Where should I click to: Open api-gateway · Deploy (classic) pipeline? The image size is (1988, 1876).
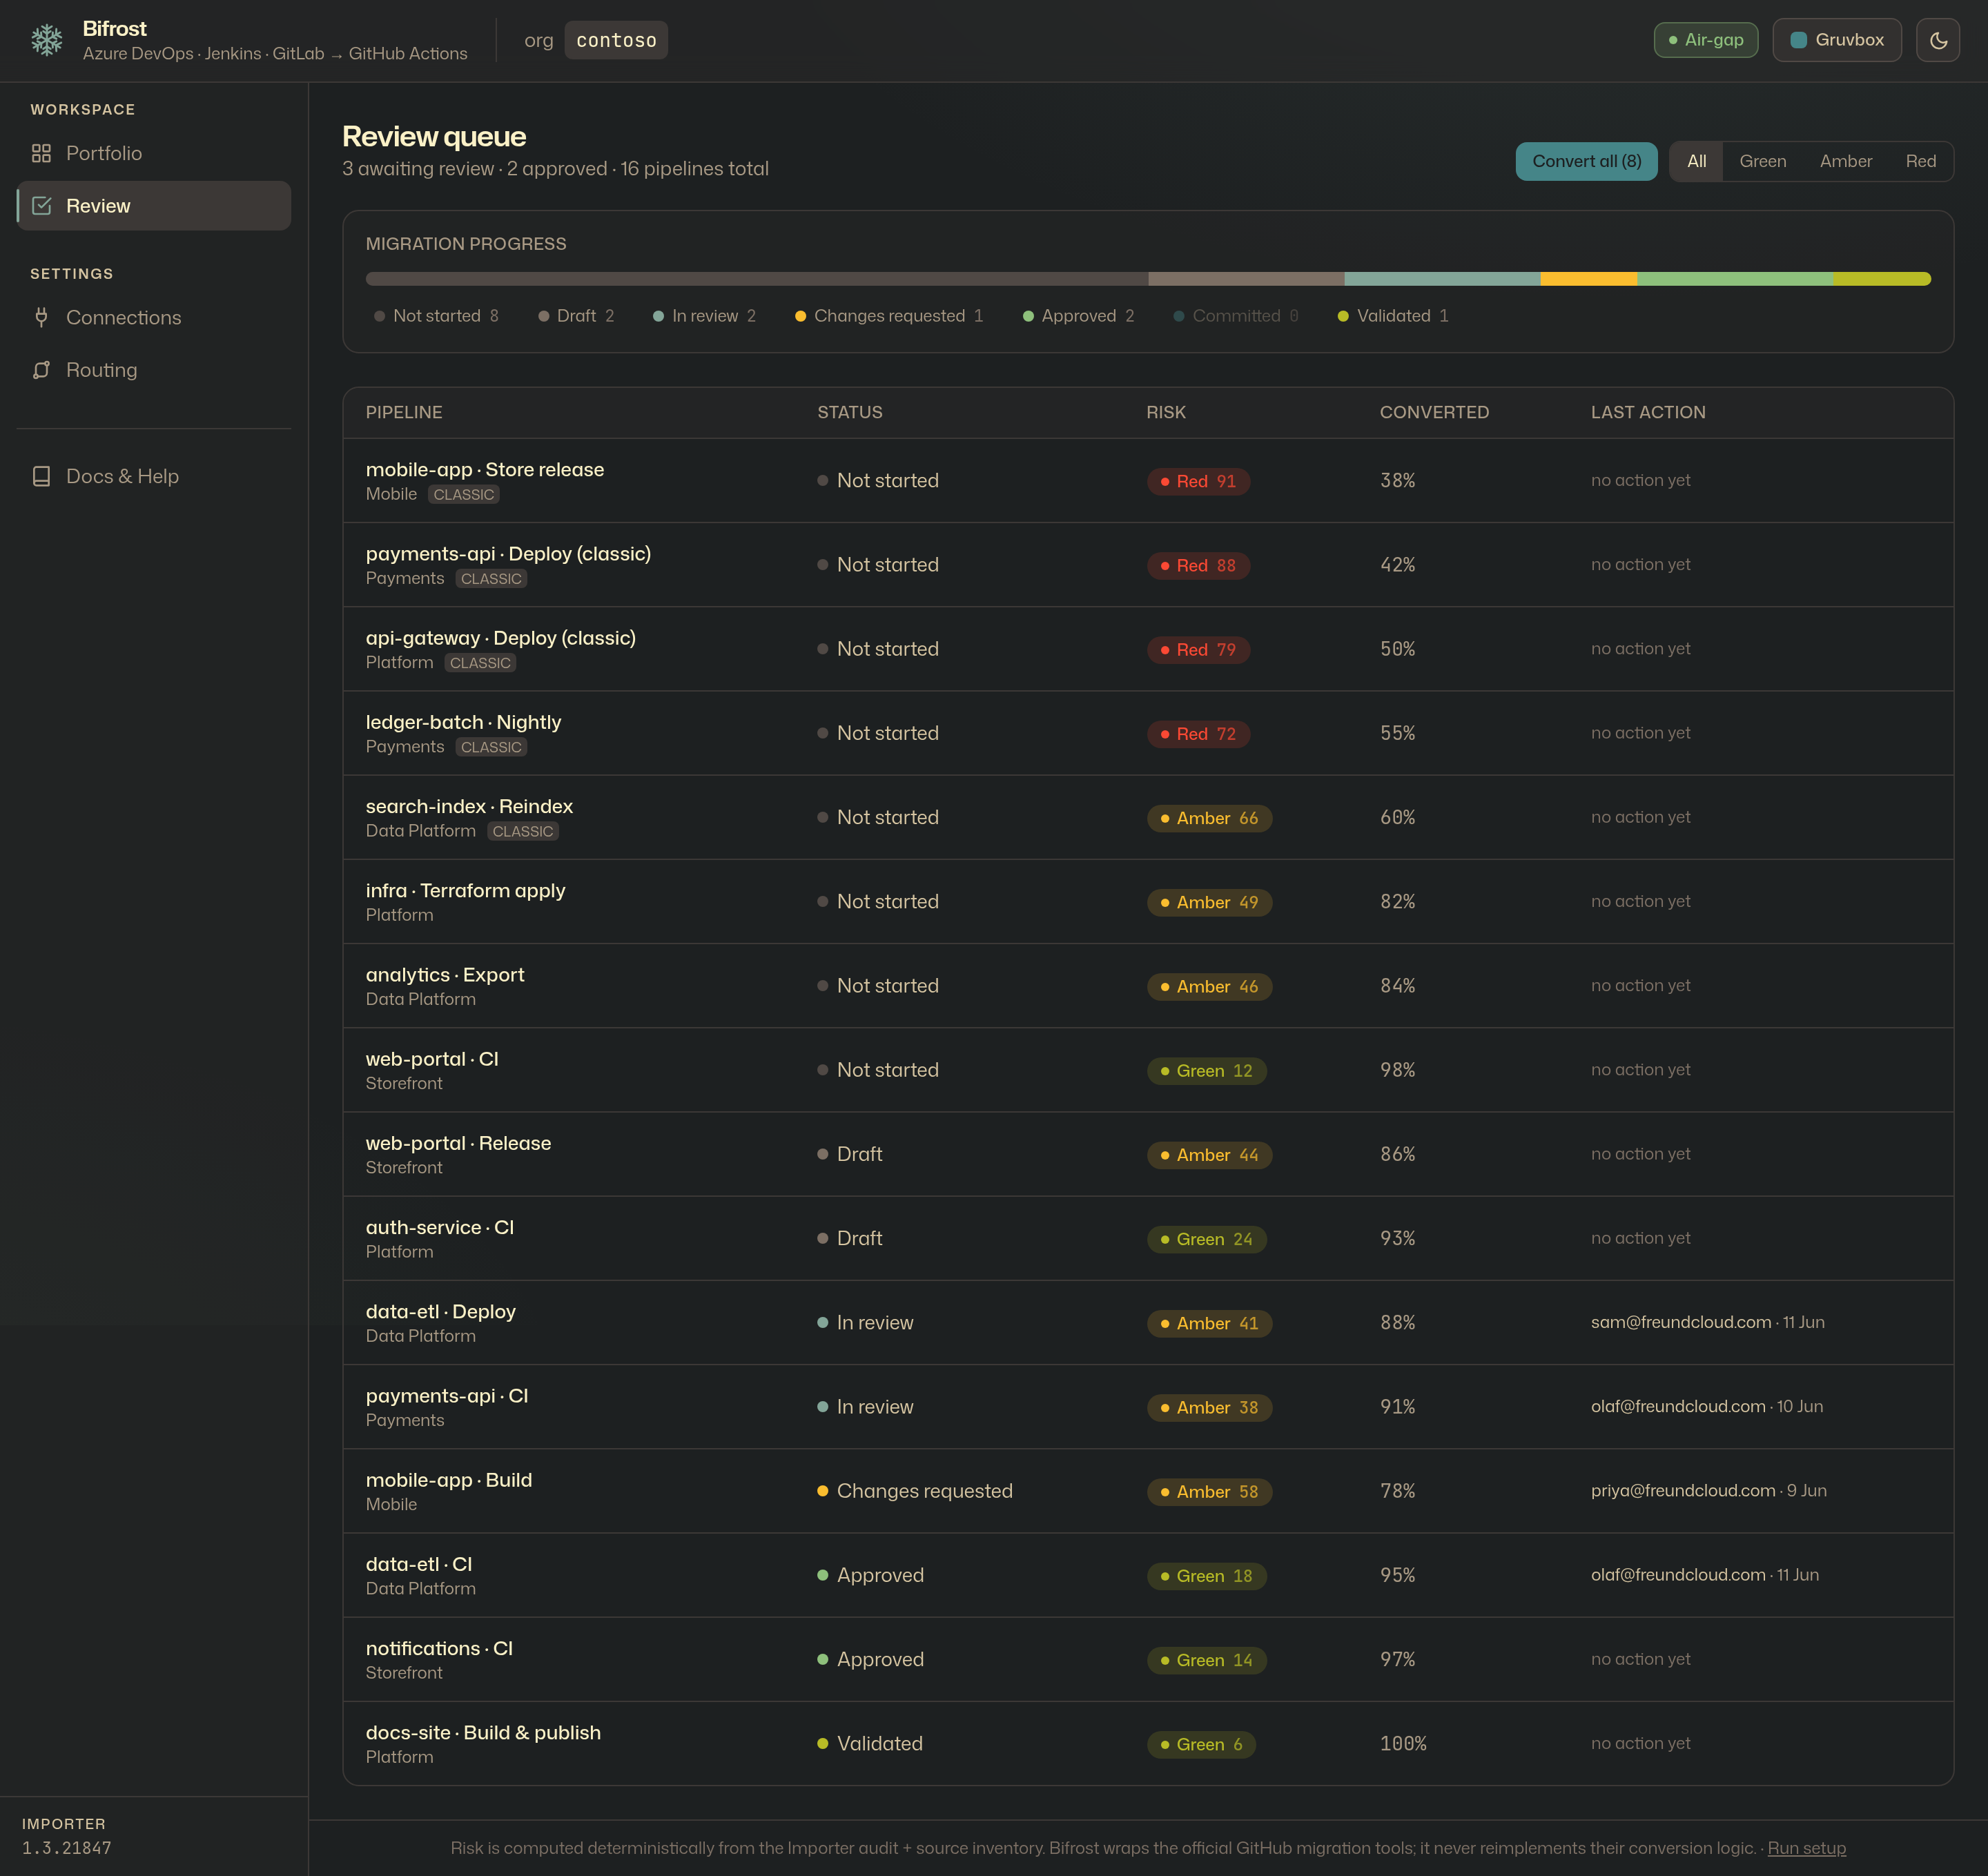[1148, 649]
